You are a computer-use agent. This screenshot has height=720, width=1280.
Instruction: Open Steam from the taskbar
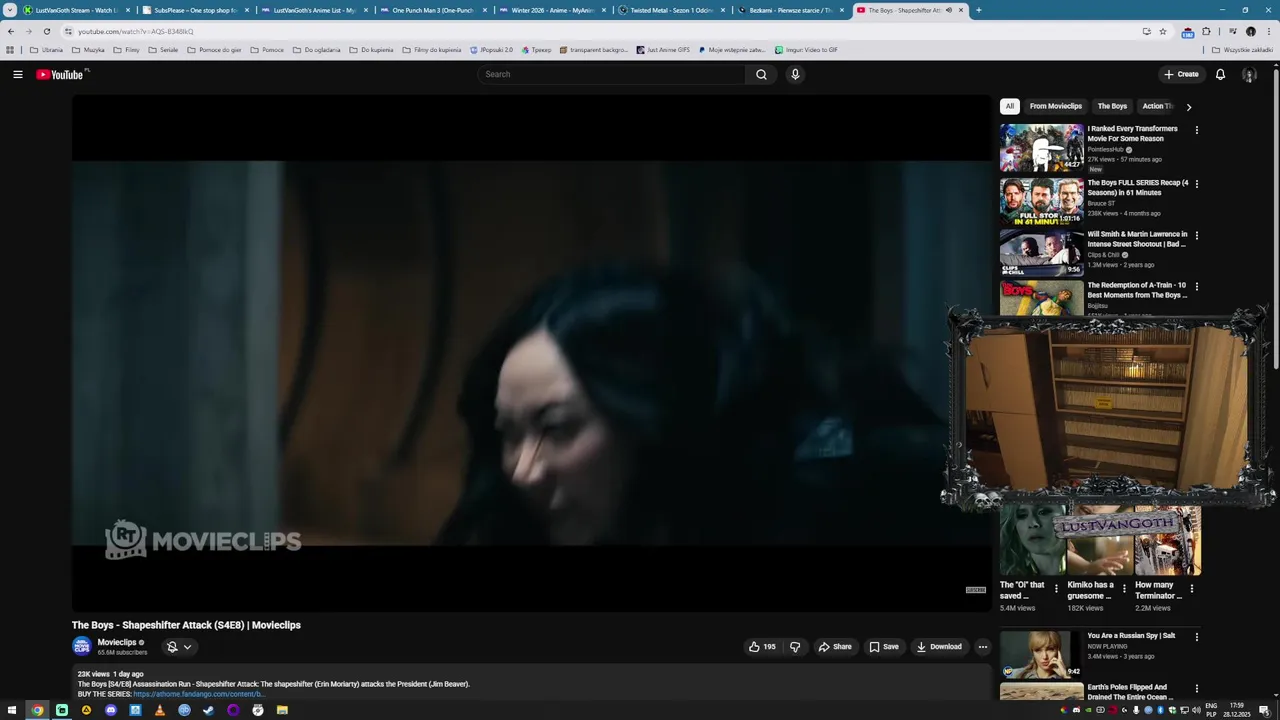pos(208,710)
